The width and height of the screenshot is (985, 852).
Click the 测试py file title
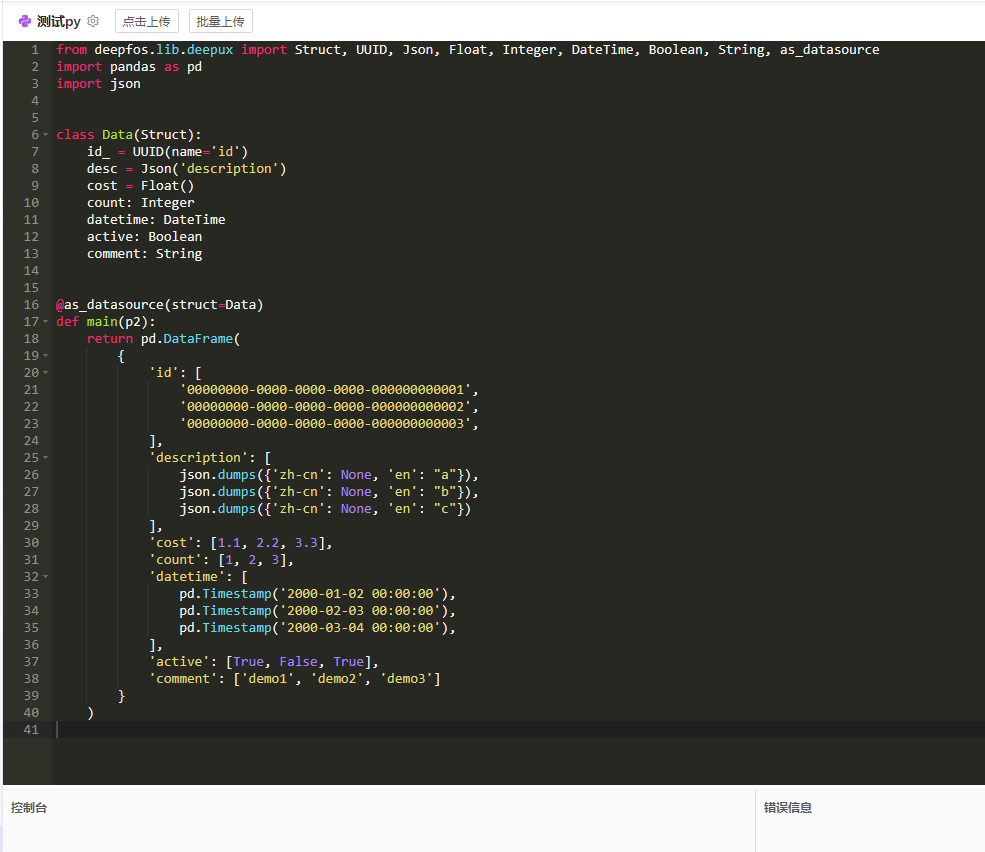(x=58, y=21)
